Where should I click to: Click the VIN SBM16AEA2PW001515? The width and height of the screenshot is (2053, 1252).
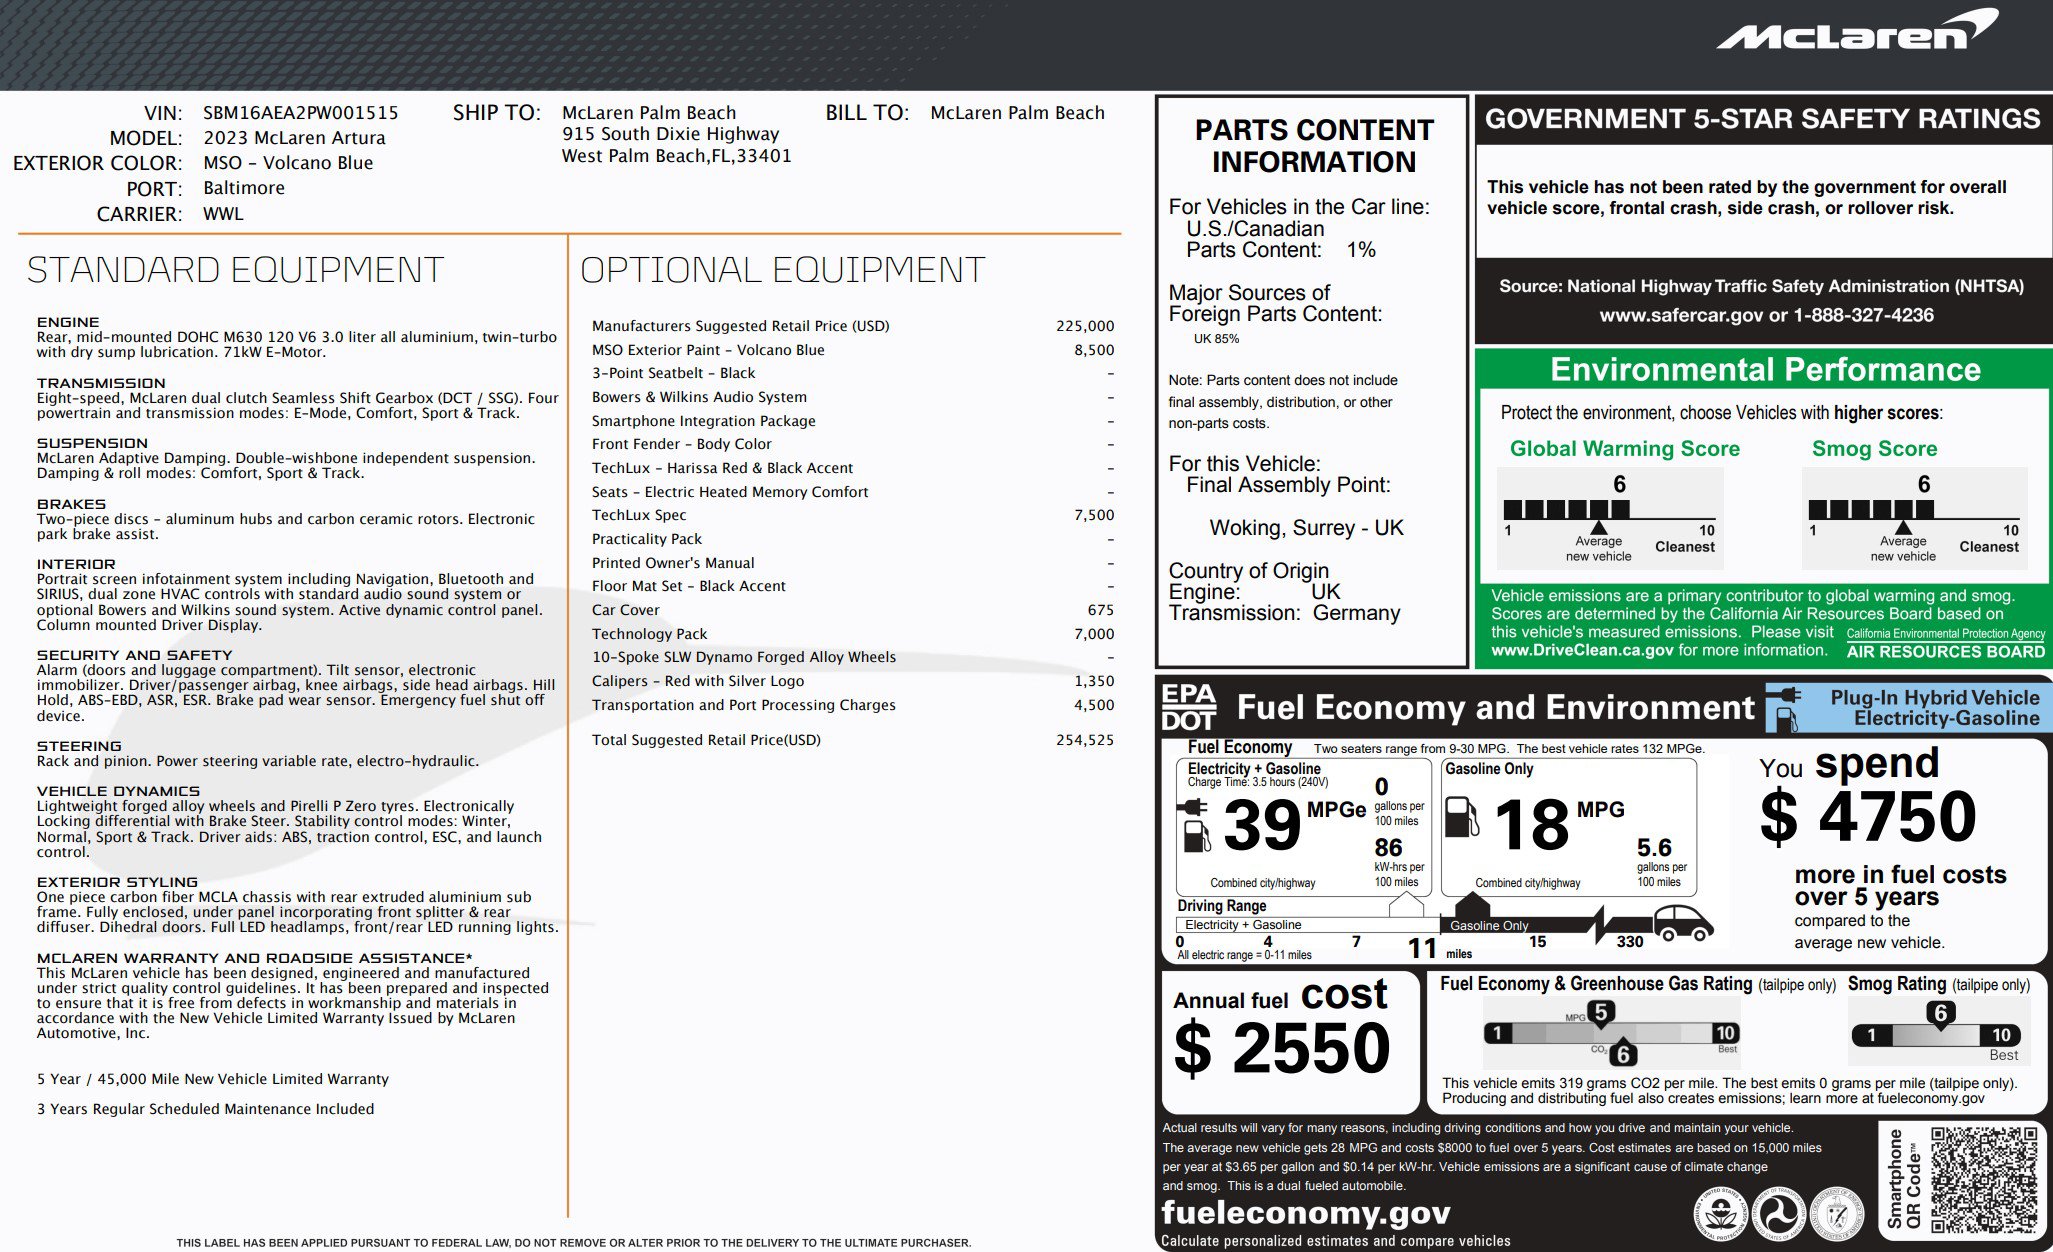click(x=300, y=113)
